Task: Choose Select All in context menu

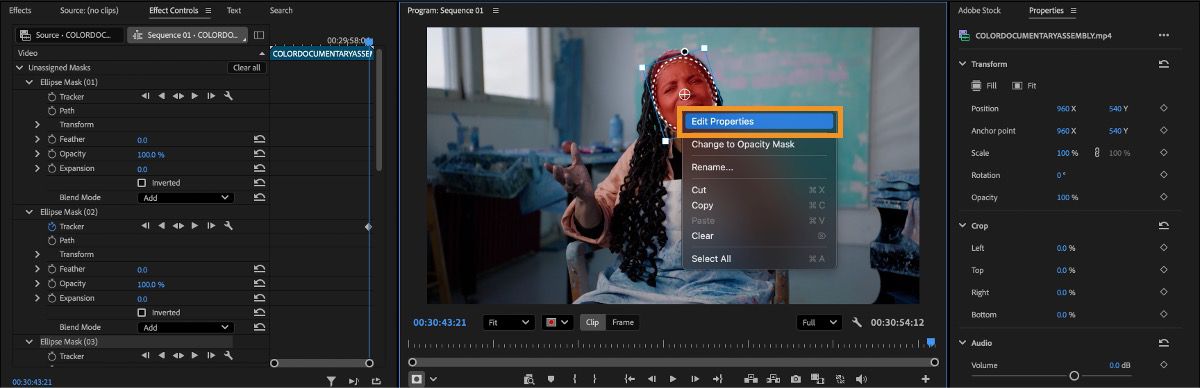Action: pos(759,259)
